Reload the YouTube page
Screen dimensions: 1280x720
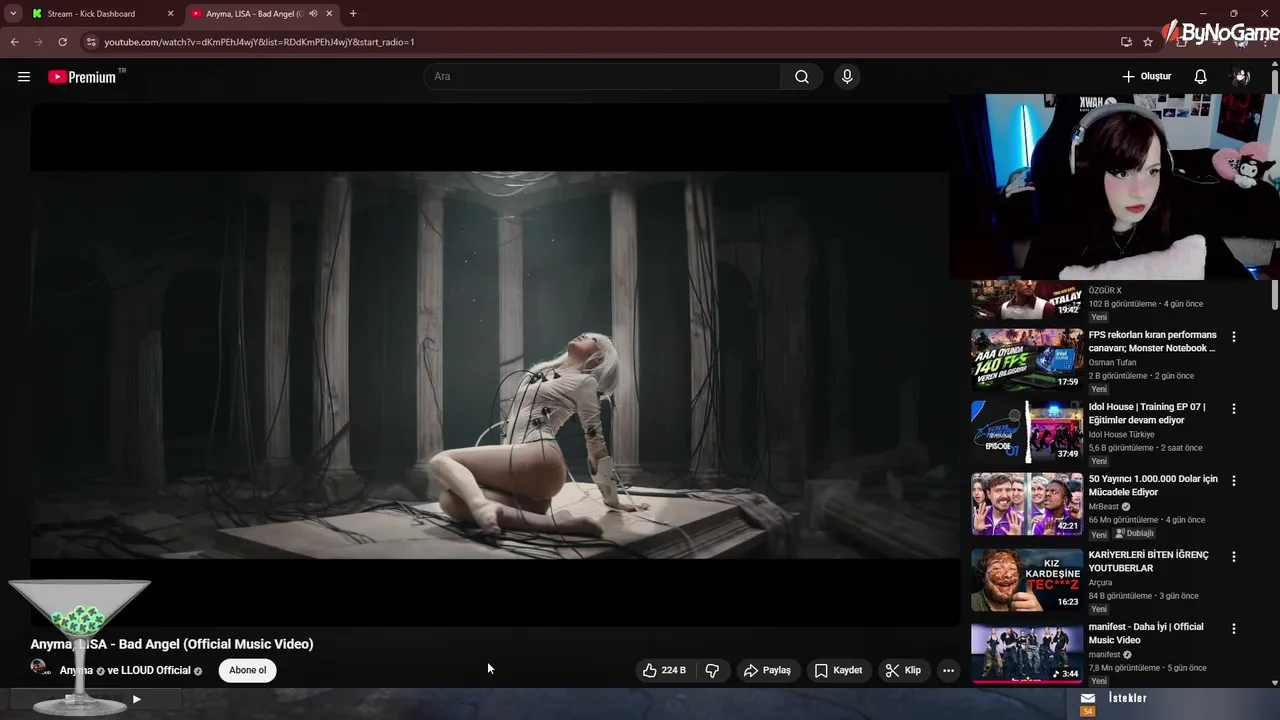coord(63,42)
